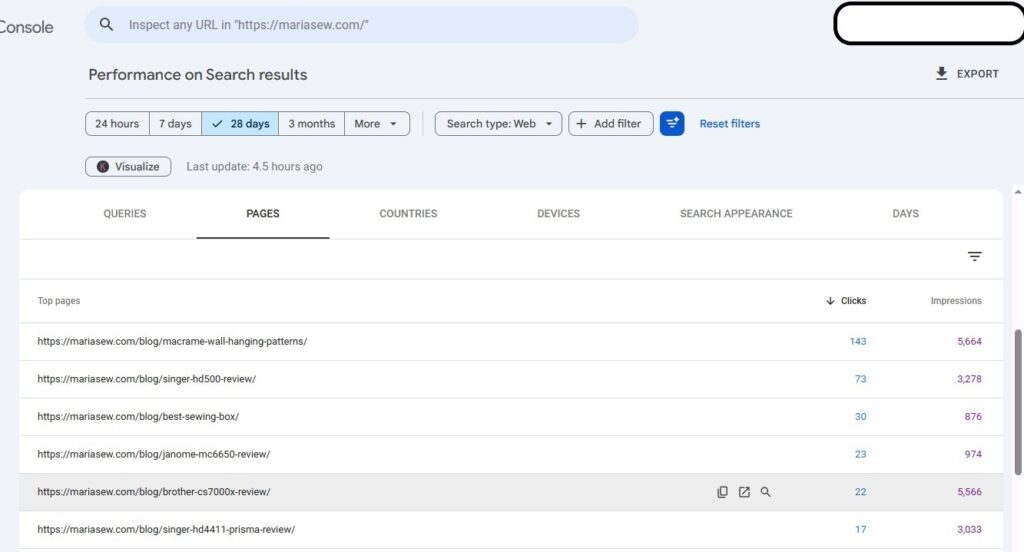The image size is (1024, 552).
Task: Select the 3 months date range
Action: tap(312, 123)
